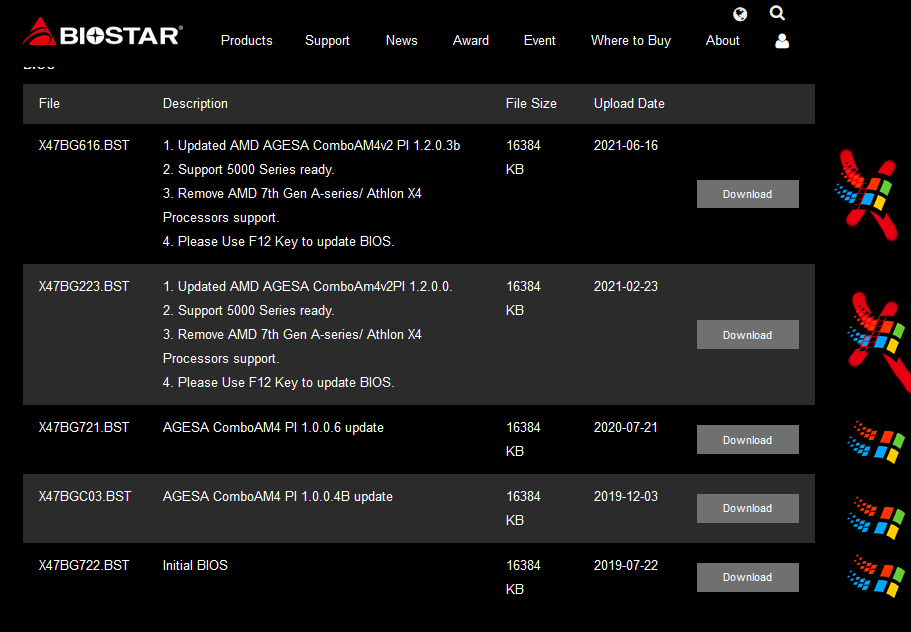The image size is (911, 632).
Task: Click the 16384 file size in X47BG722.BST row
Action: pos(523,565)
